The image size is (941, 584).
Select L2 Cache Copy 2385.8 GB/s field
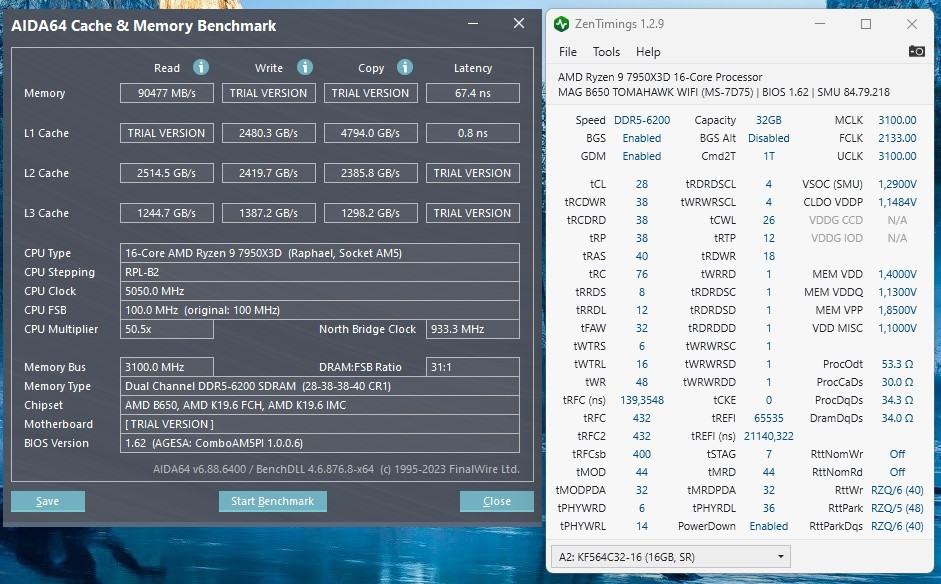point(371,173)
